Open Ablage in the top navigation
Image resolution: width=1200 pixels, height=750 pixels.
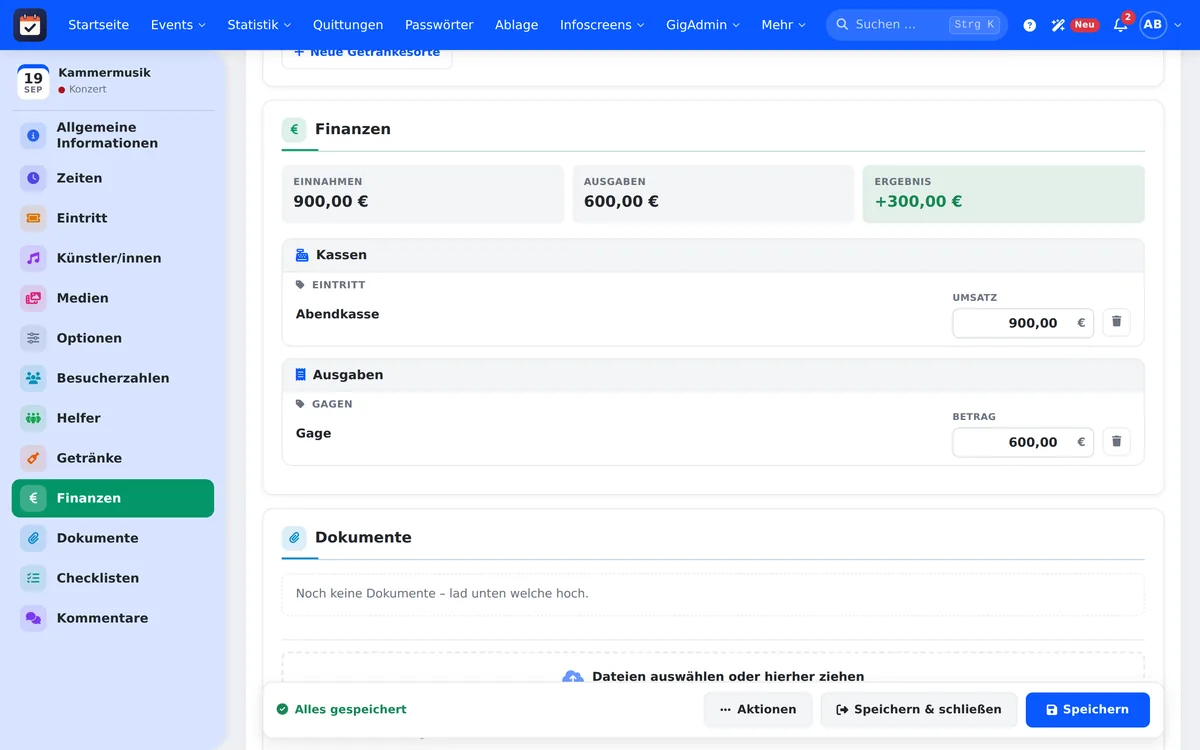(x=516, y=25)
